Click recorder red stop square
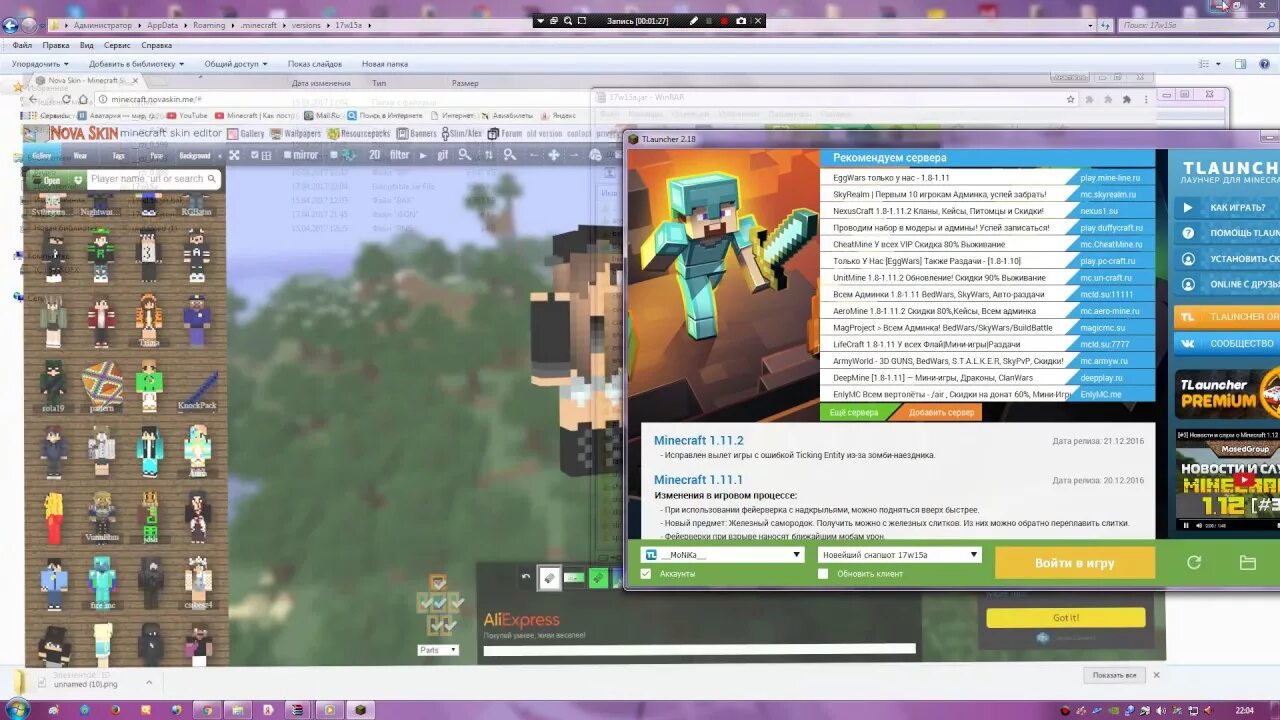This screenshot has height=720, width=1280. tap(724, 20)
